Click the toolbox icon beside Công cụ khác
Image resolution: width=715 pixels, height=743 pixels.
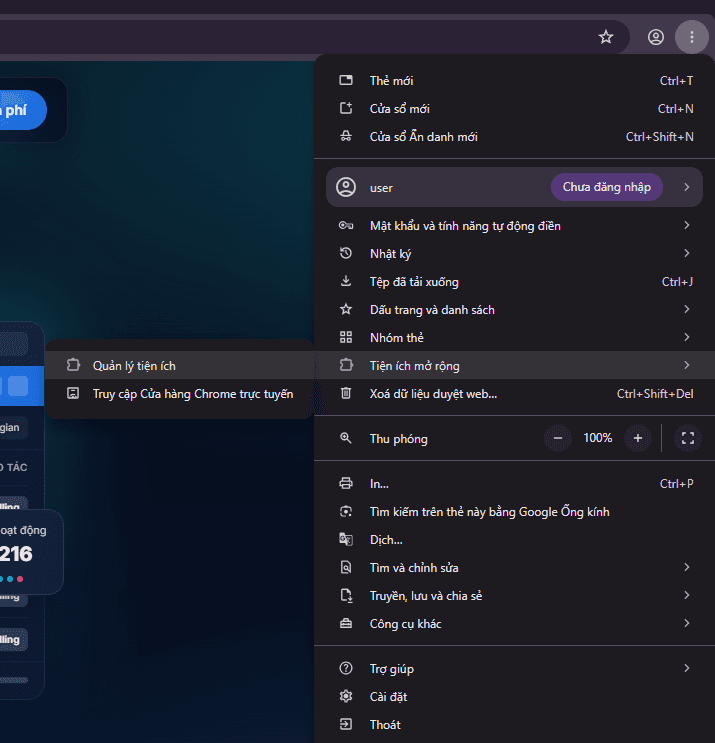[346, 623]
